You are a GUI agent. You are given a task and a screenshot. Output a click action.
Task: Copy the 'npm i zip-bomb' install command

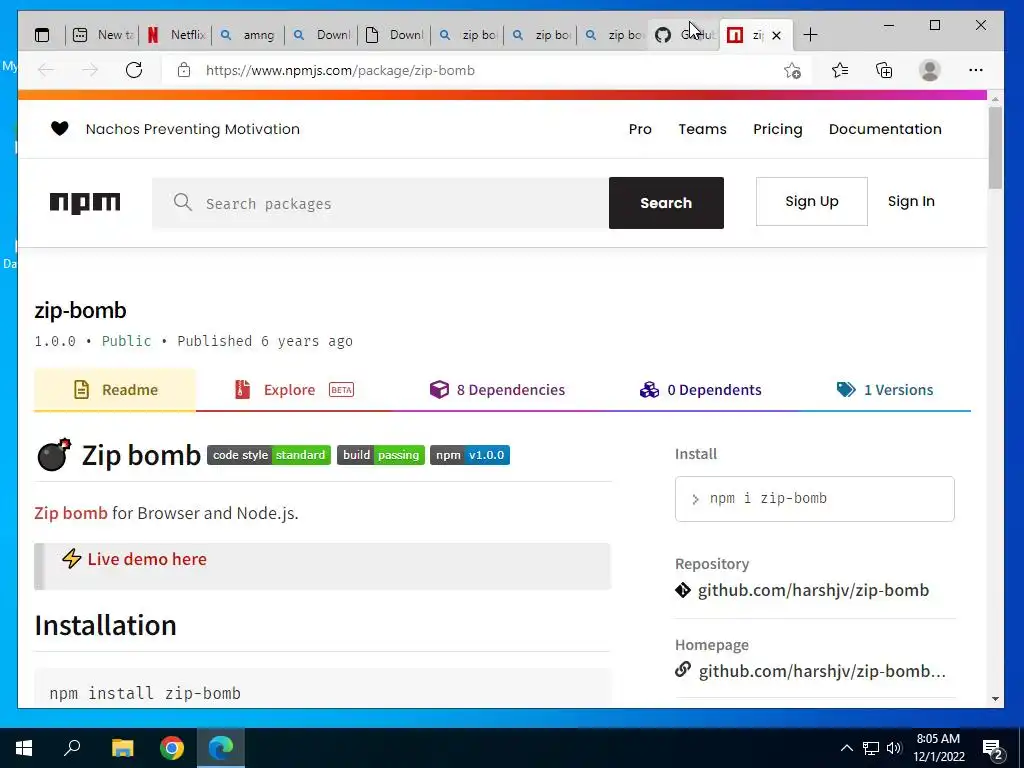click(814, 499)
